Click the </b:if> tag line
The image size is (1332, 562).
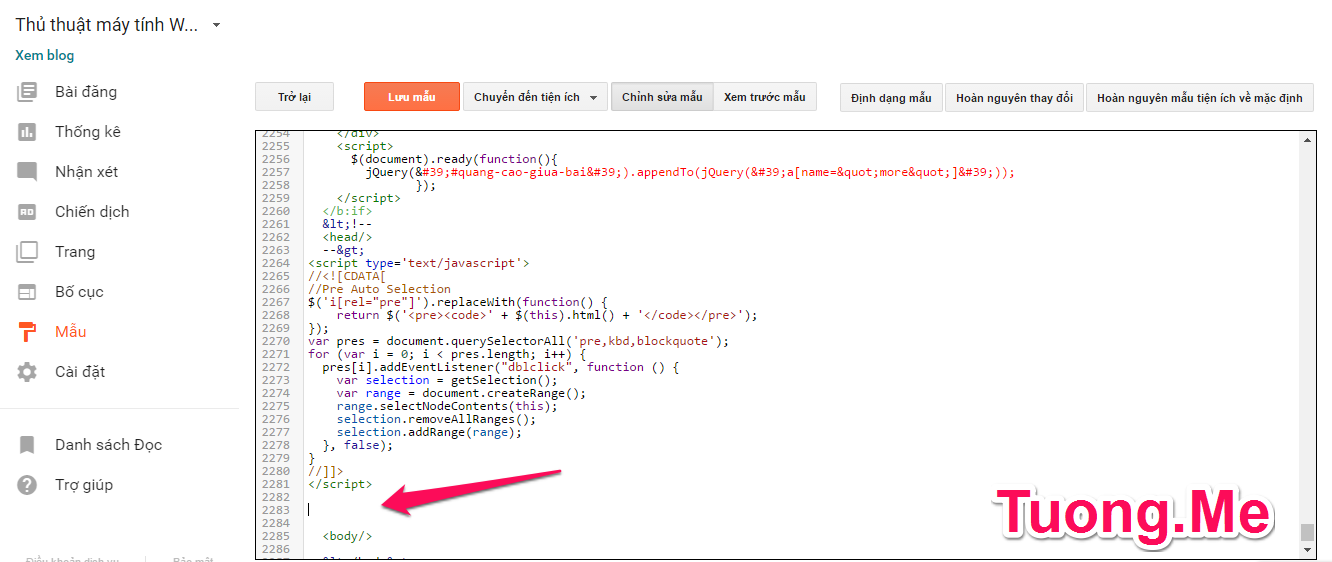click(x=347, y=211)
